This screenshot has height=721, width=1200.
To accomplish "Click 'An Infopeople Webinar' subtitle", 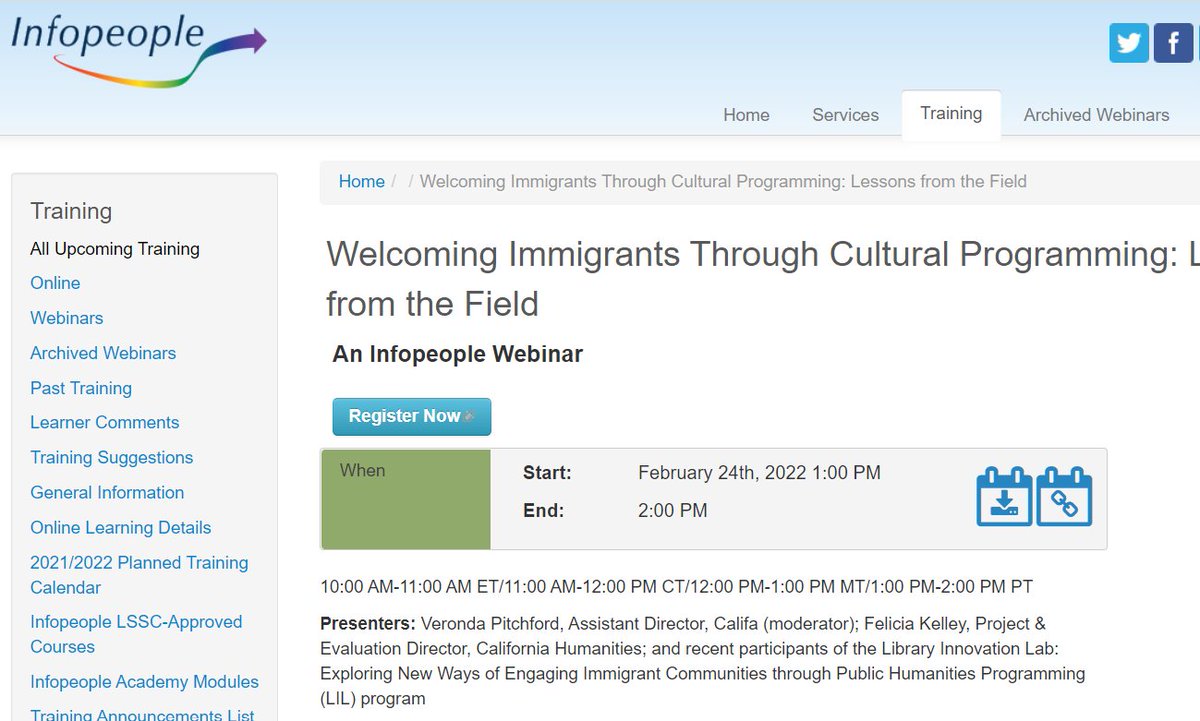I will pos(457,354).
